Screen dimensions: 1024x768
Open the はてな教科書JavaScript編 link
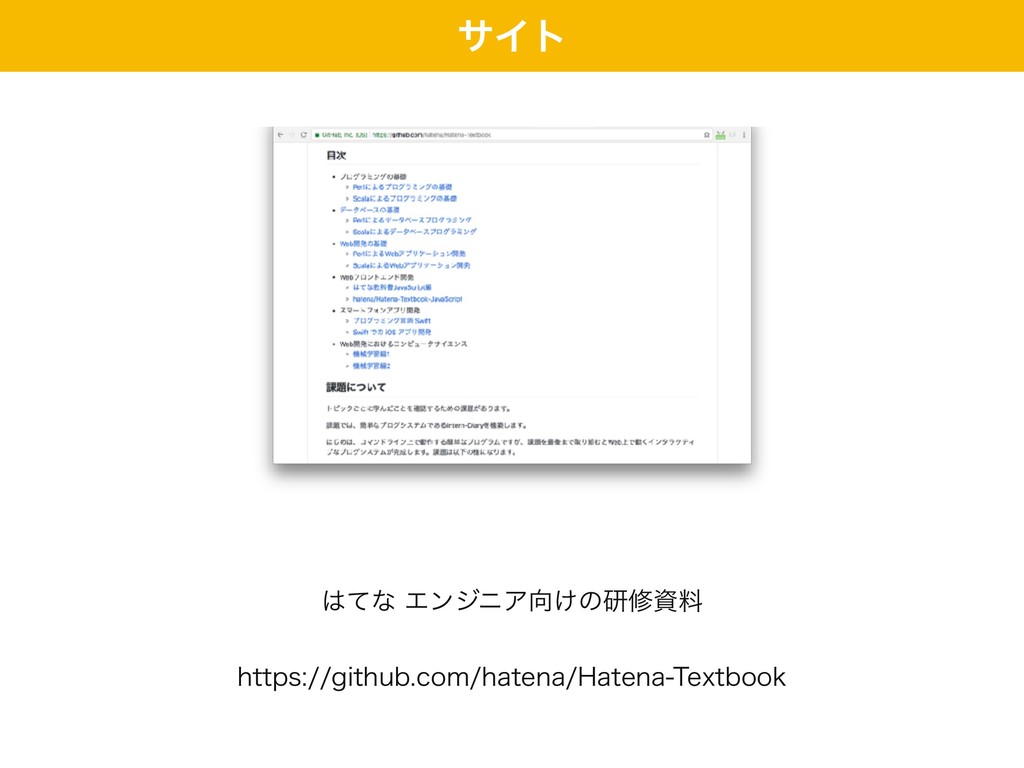[392, 287]
